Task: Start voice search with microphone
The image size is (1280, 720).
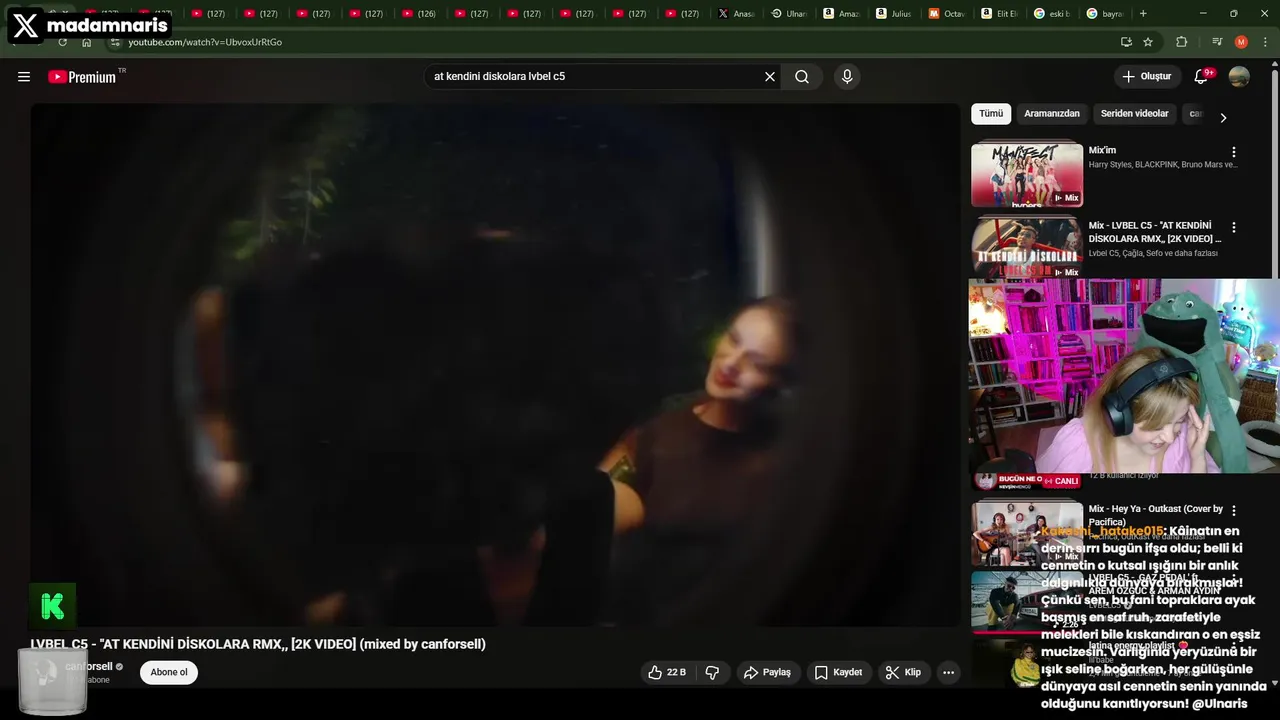Action: [x=847, y=77]
